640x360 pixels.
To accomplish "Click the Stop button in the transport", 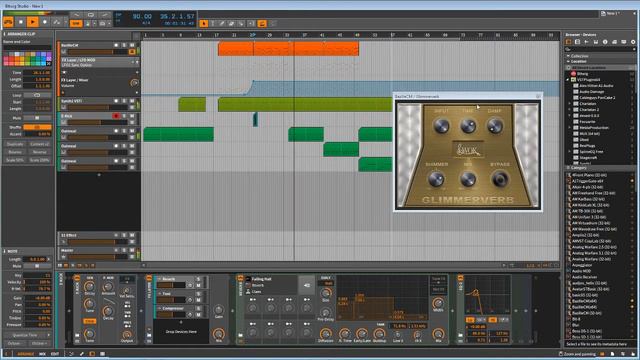I will point(21,22).
